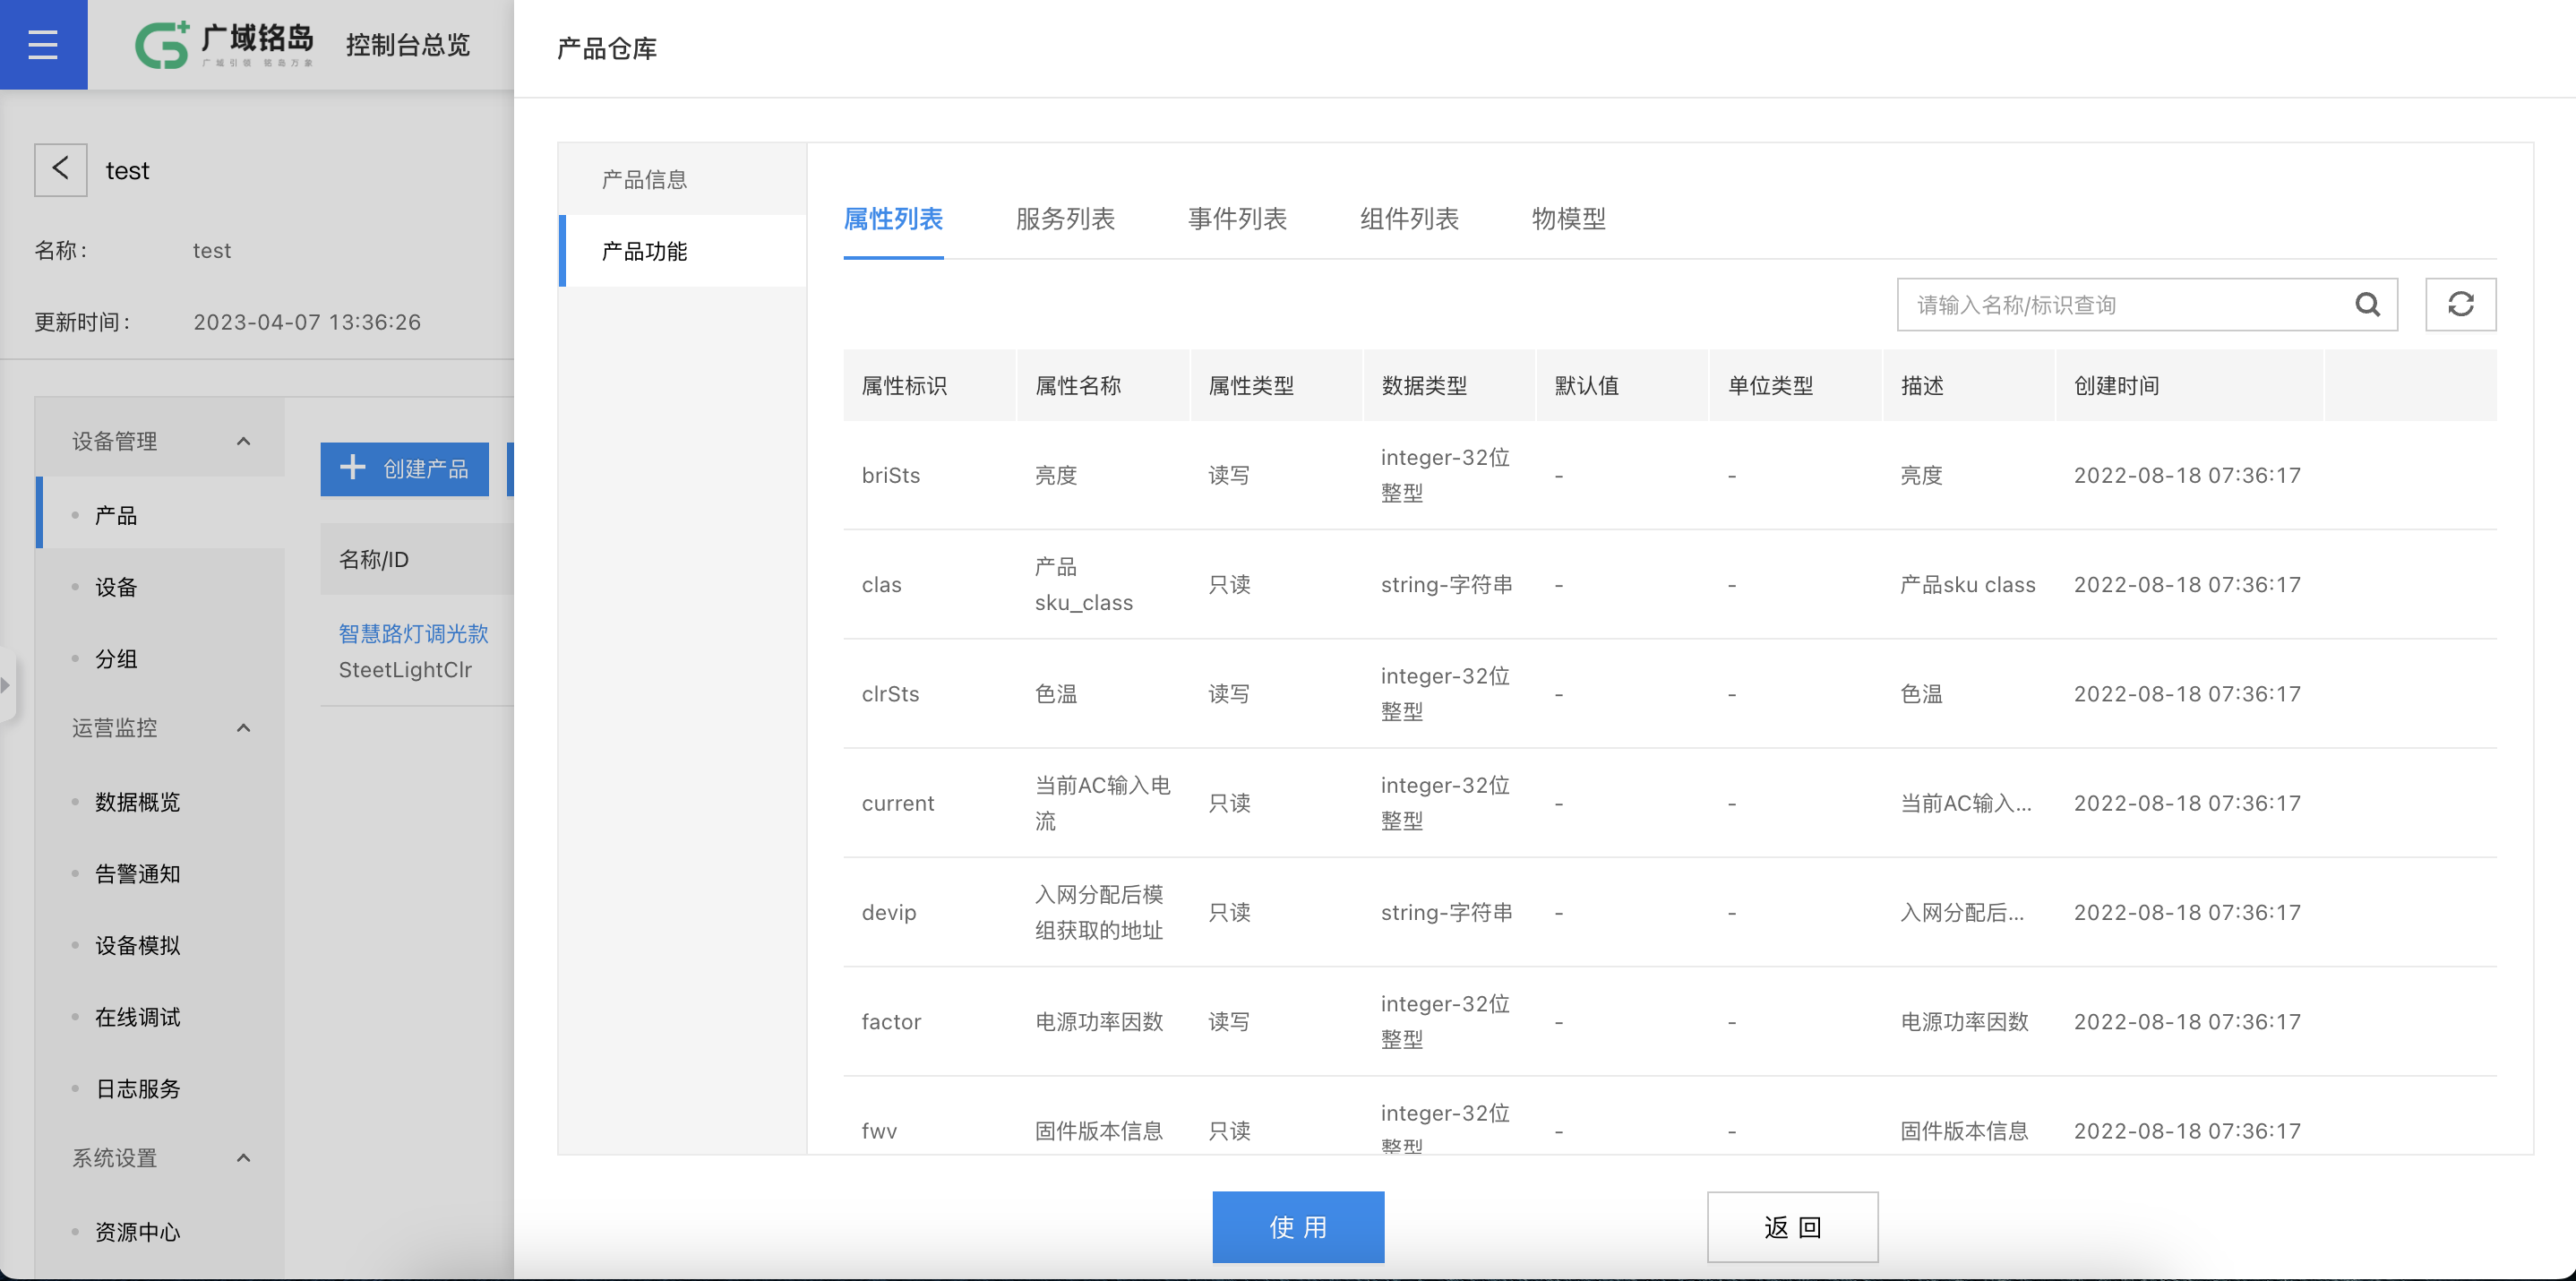This screenshot has width=2576, height=1281.
Task: Click the 固件版本信息 attribute name
Action: point(1098,1131)
